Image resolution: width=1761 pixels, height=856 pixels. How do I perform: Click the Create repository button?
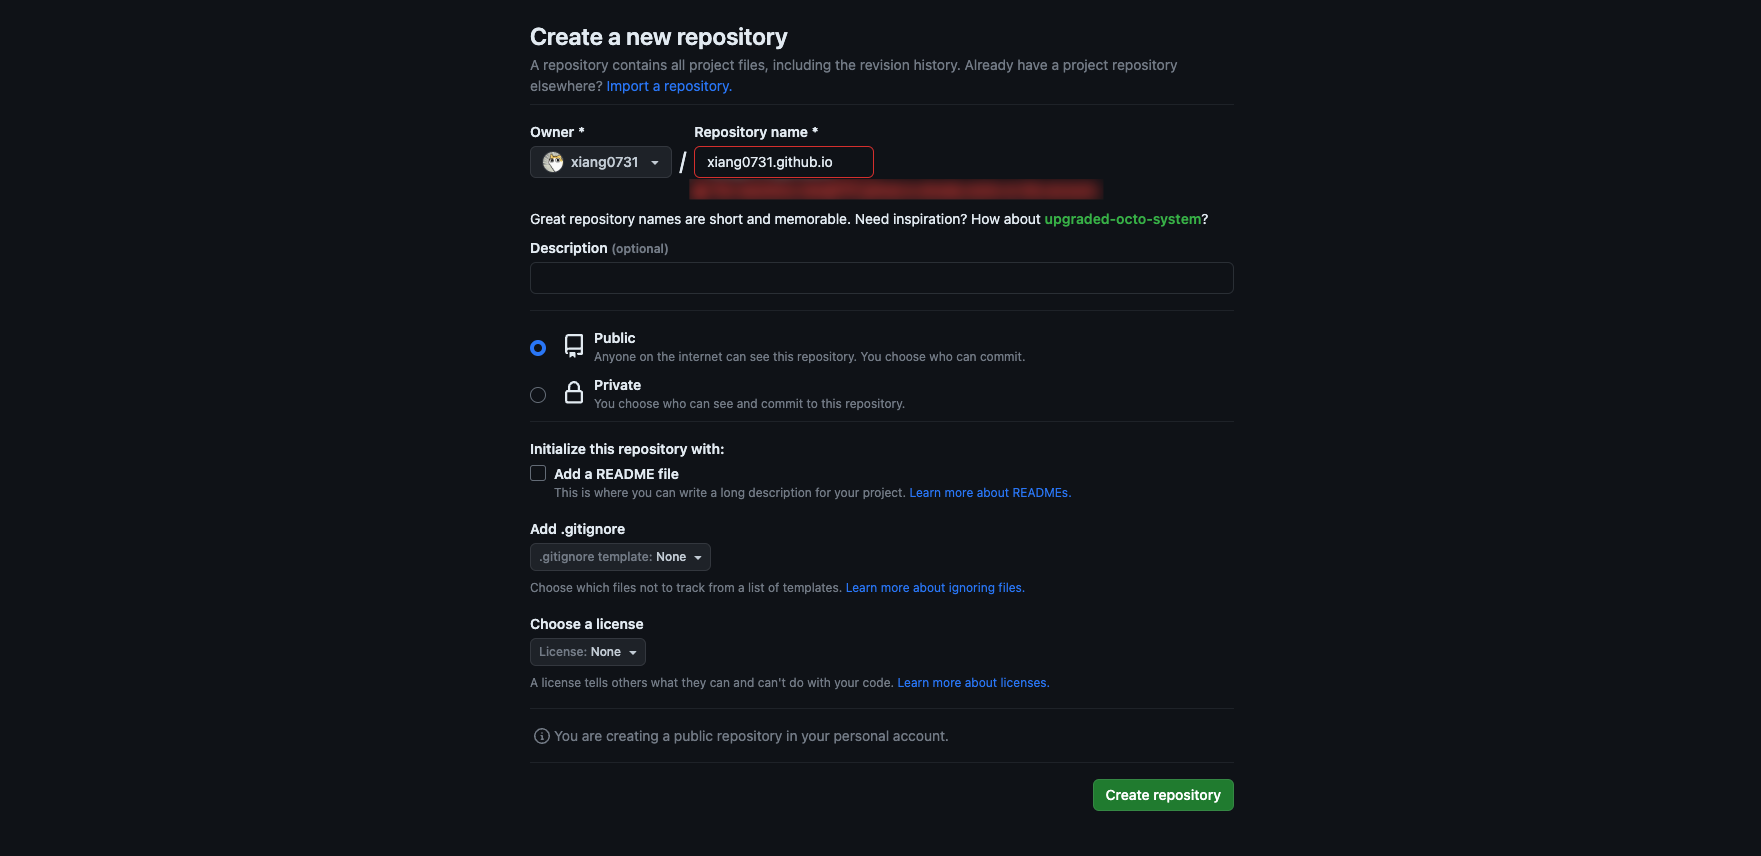pyautogui.click(x=1162, y=795)
